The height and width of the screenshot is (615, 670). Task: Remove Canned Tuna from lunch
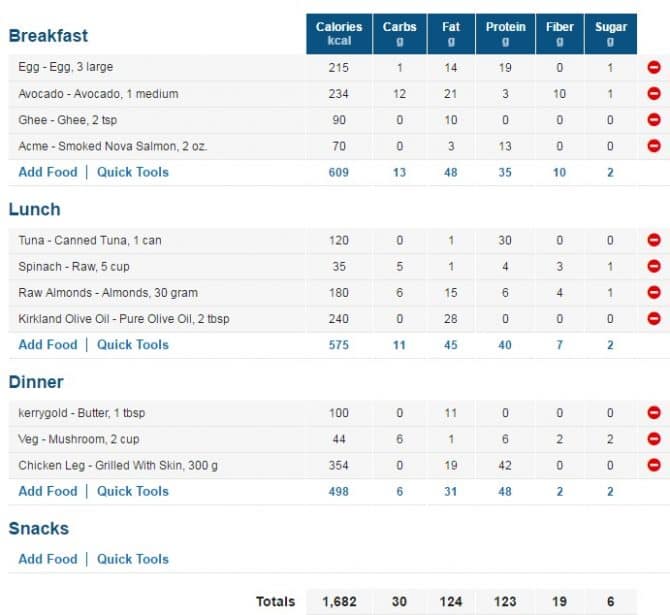654,240
